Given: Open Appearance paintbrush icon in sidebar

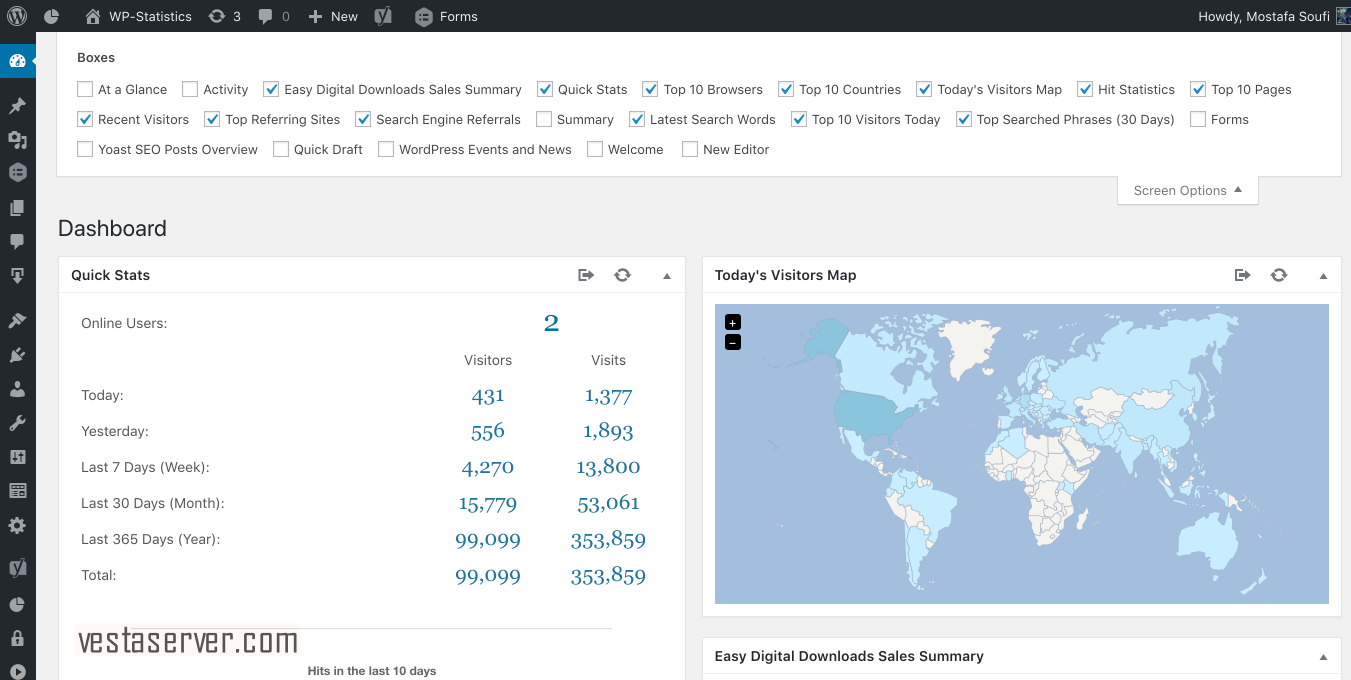Looking at the screenshot, I should (17, 321).
